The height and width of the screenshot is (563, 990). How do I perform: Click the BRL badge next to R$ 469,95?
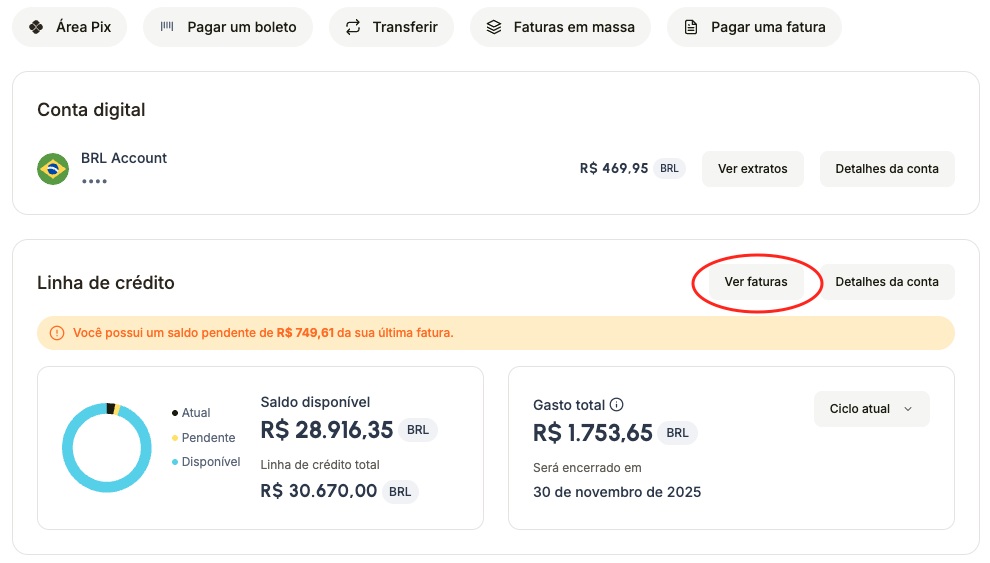pos(669,169)
